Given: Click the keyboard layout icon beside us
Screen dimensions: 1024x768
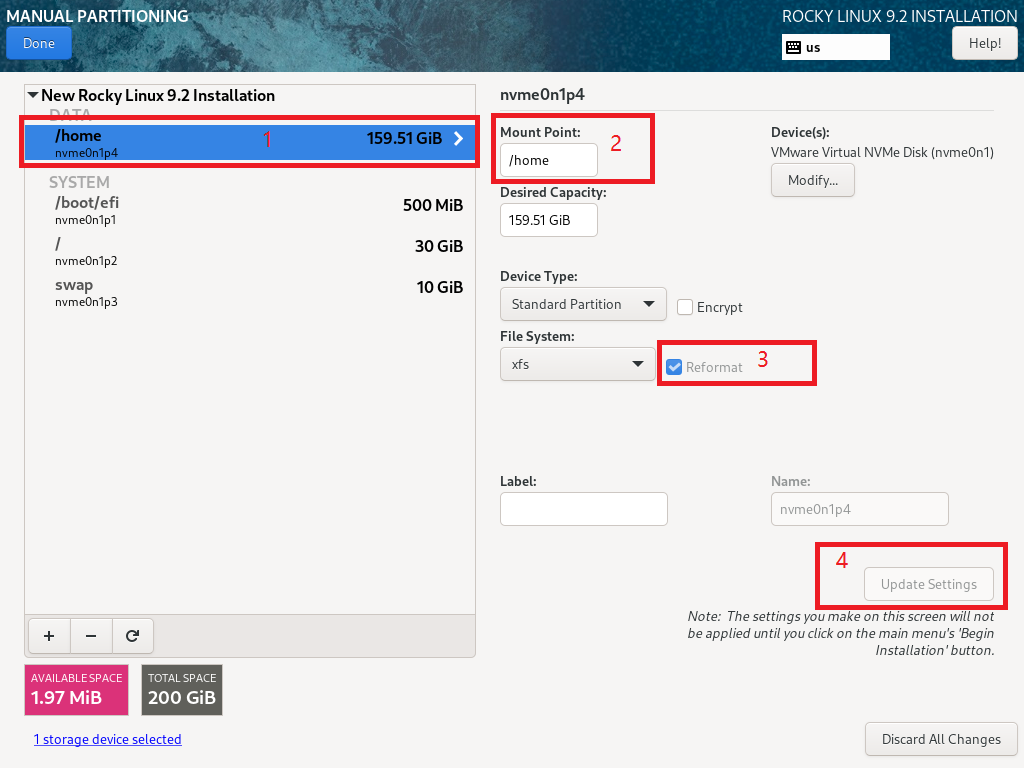Looking at the screenshot, I should tap(793, 47).
